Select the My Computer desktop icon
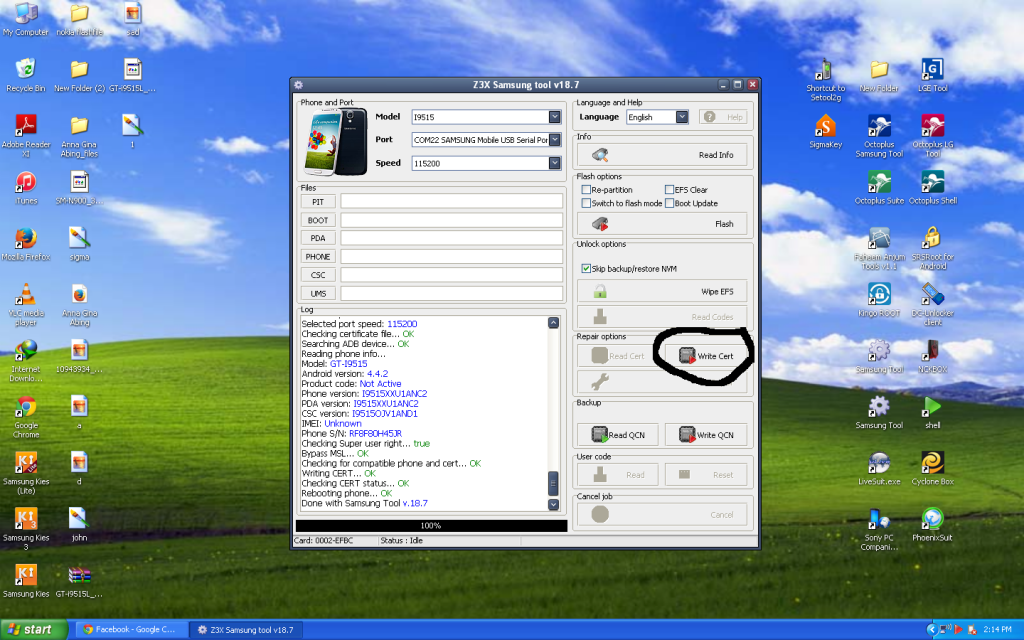The image size is (1024, 640). [26, 19]
